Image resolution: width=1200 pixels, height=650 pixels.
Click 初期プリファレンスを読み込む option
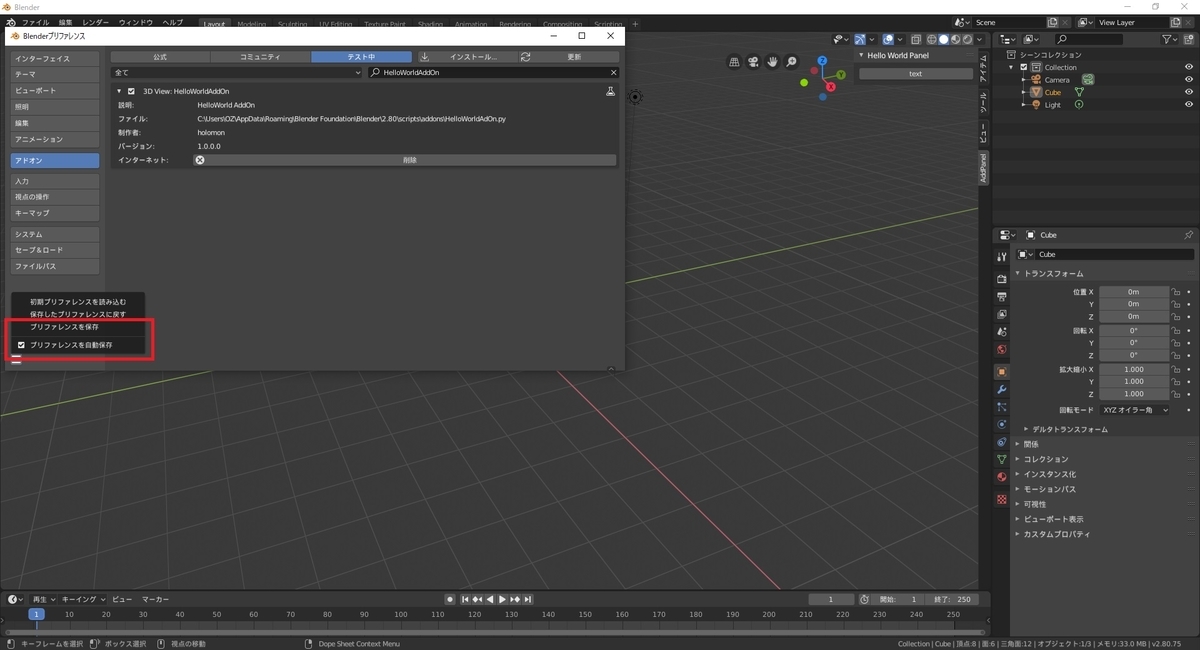78,301
